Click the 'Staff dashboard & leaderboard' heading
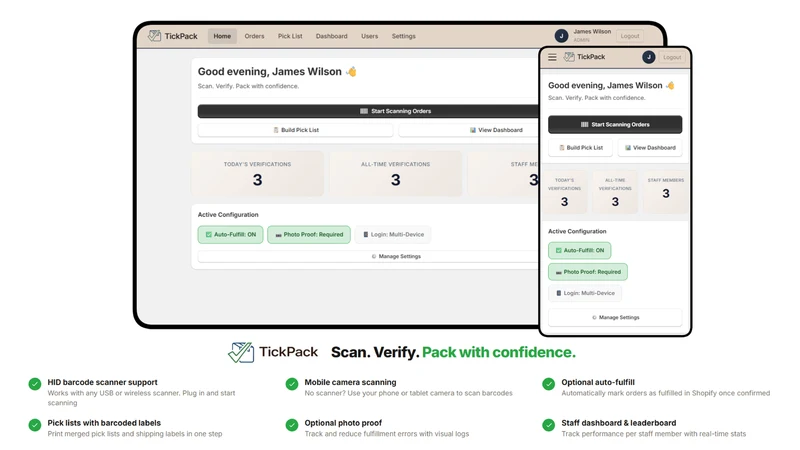The height and width of the screenshot is (450, 800). (618, 423)
